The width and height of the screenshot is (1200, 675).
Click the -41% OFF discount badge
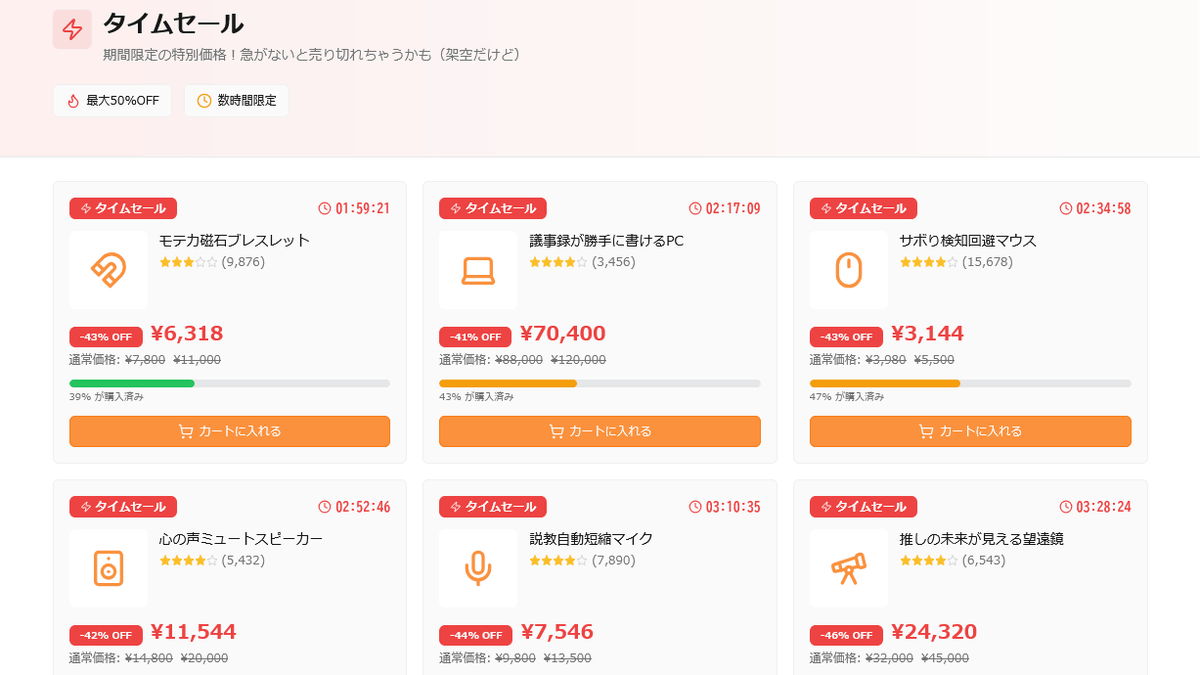[x=475, y=337]
